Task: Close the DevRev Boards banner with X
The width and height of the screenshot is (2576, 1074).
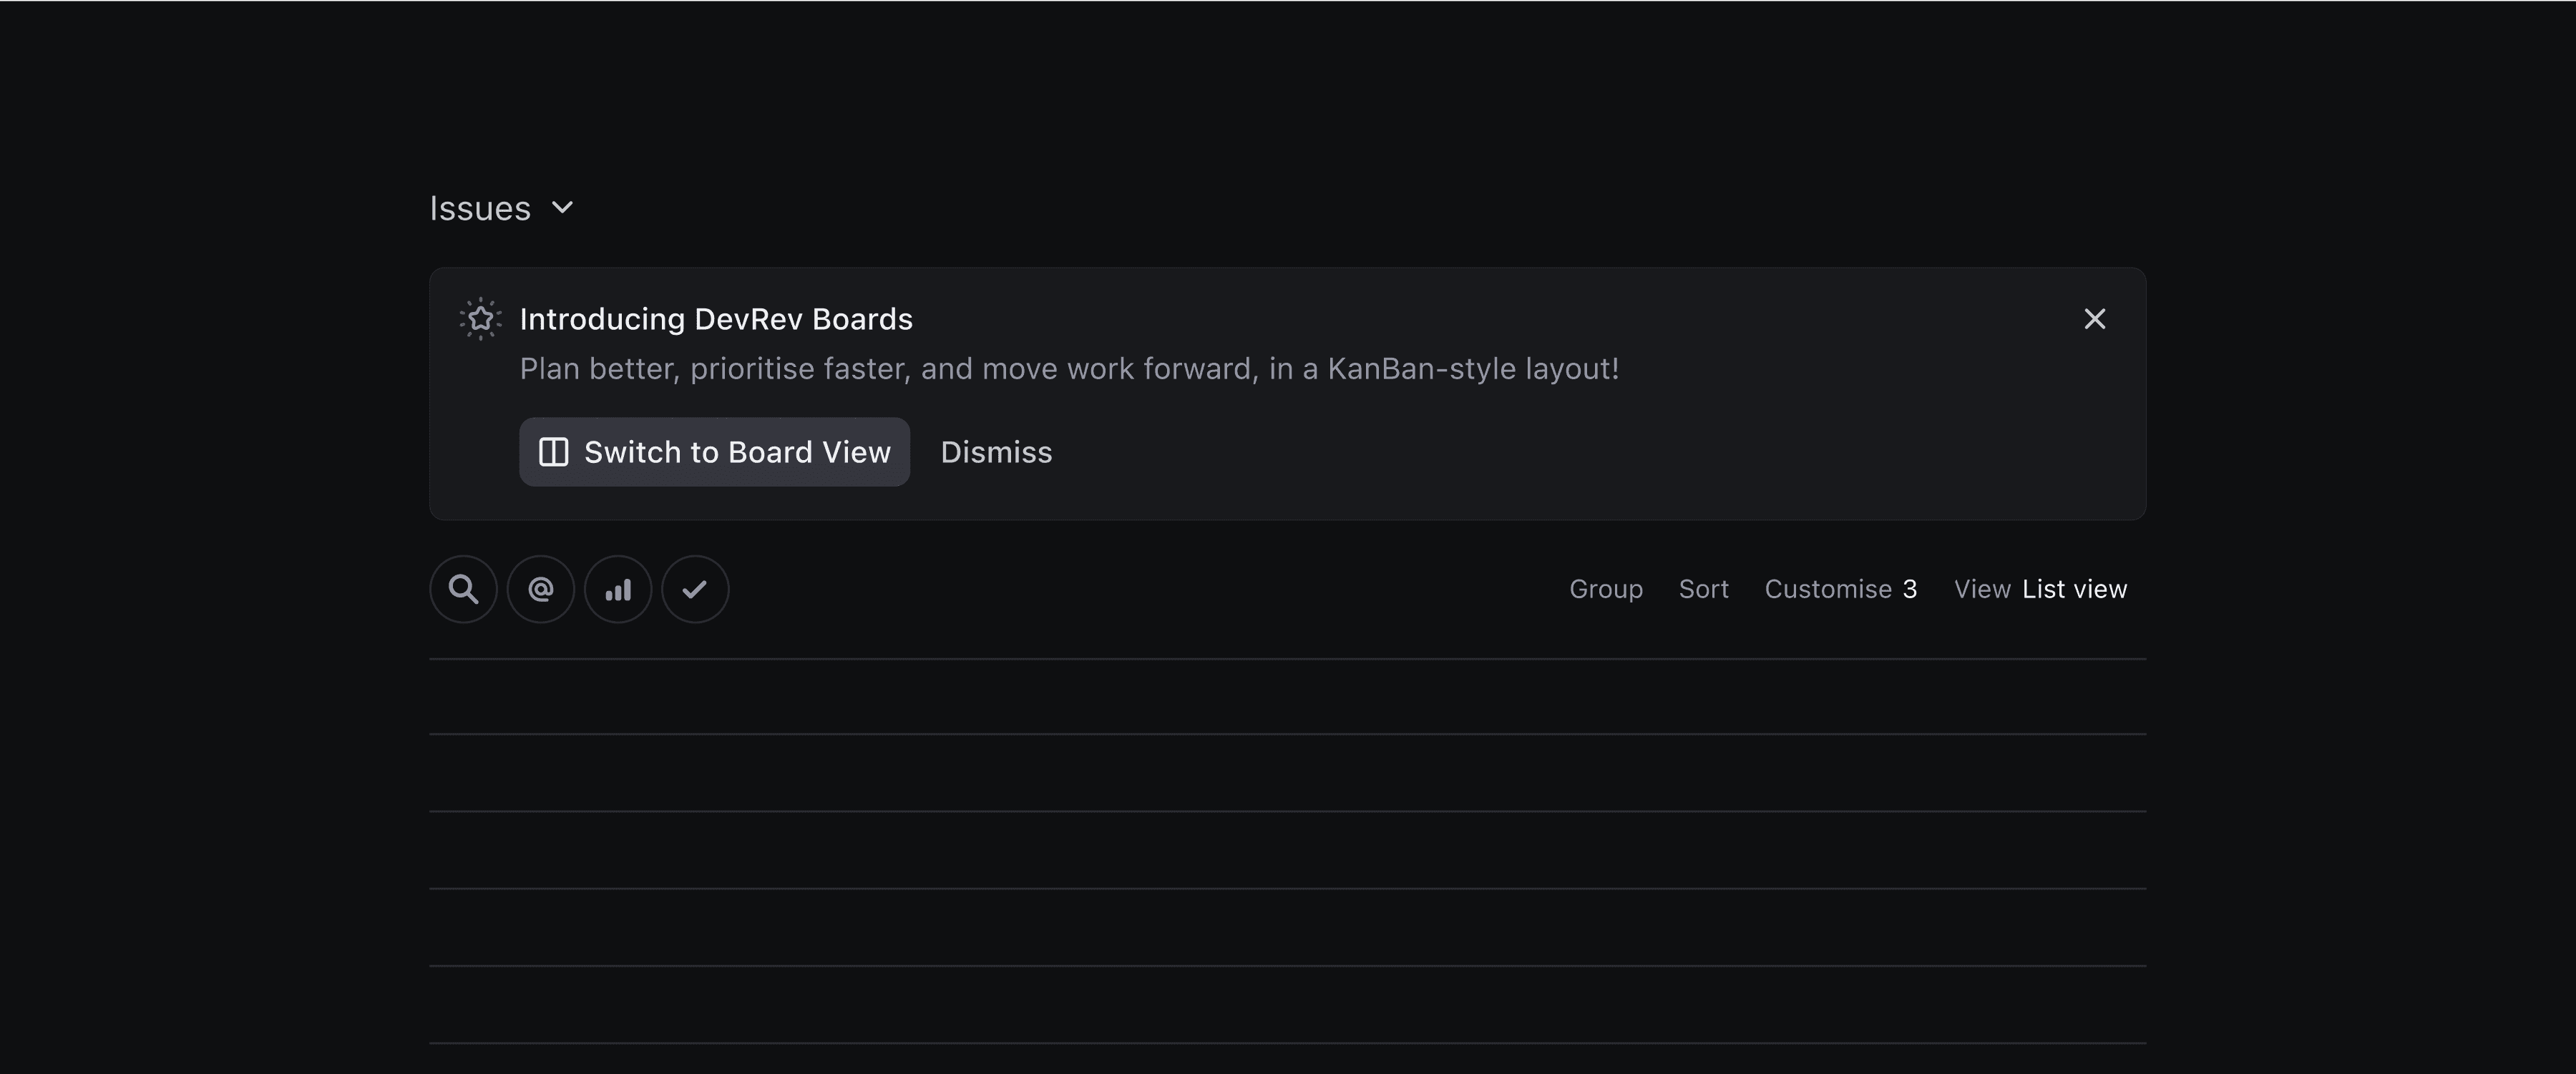Action: click(2094, 319)
